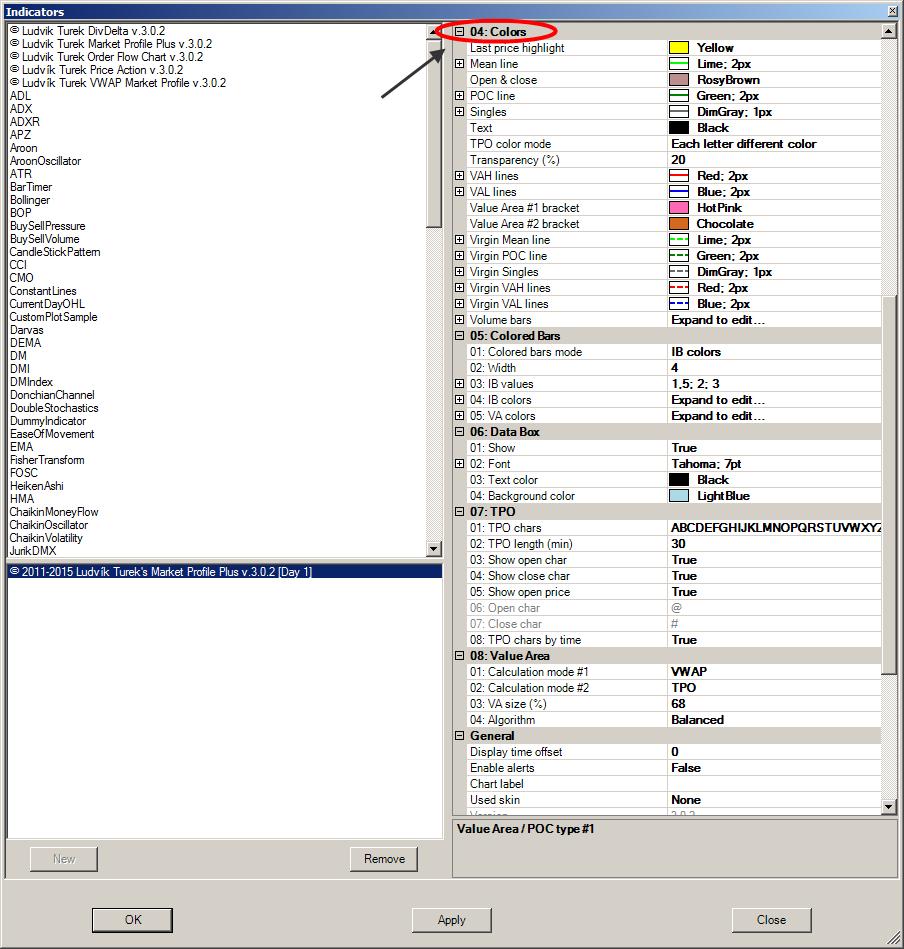Collapse the 07: TPO category
This screenshot has height=949, width=904.
tap(459, 511)
